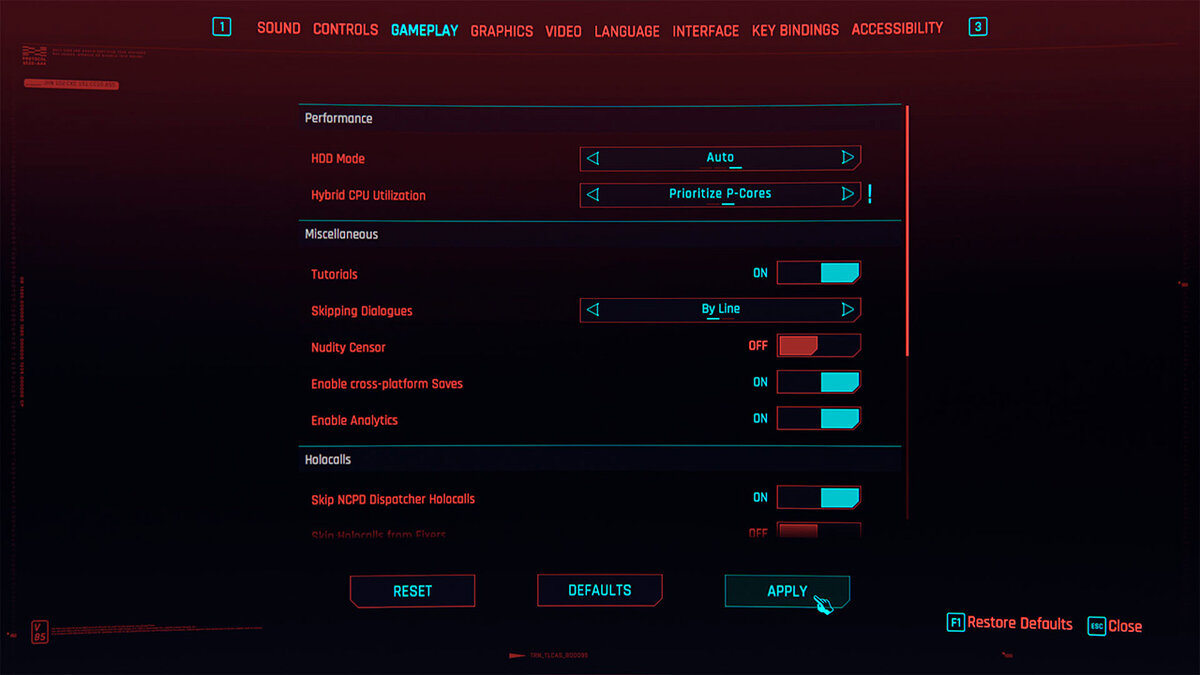Select previous HDD Mode option with left arrow
Image resolution: width=1200 pixels, height=675 pixels.
(x=593, y=158)
